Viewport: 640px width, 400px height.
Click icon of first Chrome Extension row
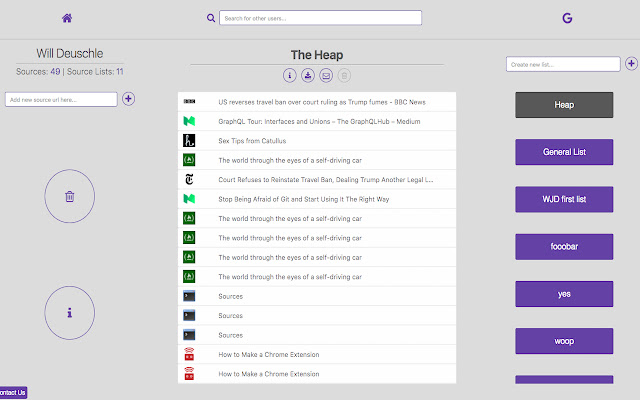click(189, 354)
